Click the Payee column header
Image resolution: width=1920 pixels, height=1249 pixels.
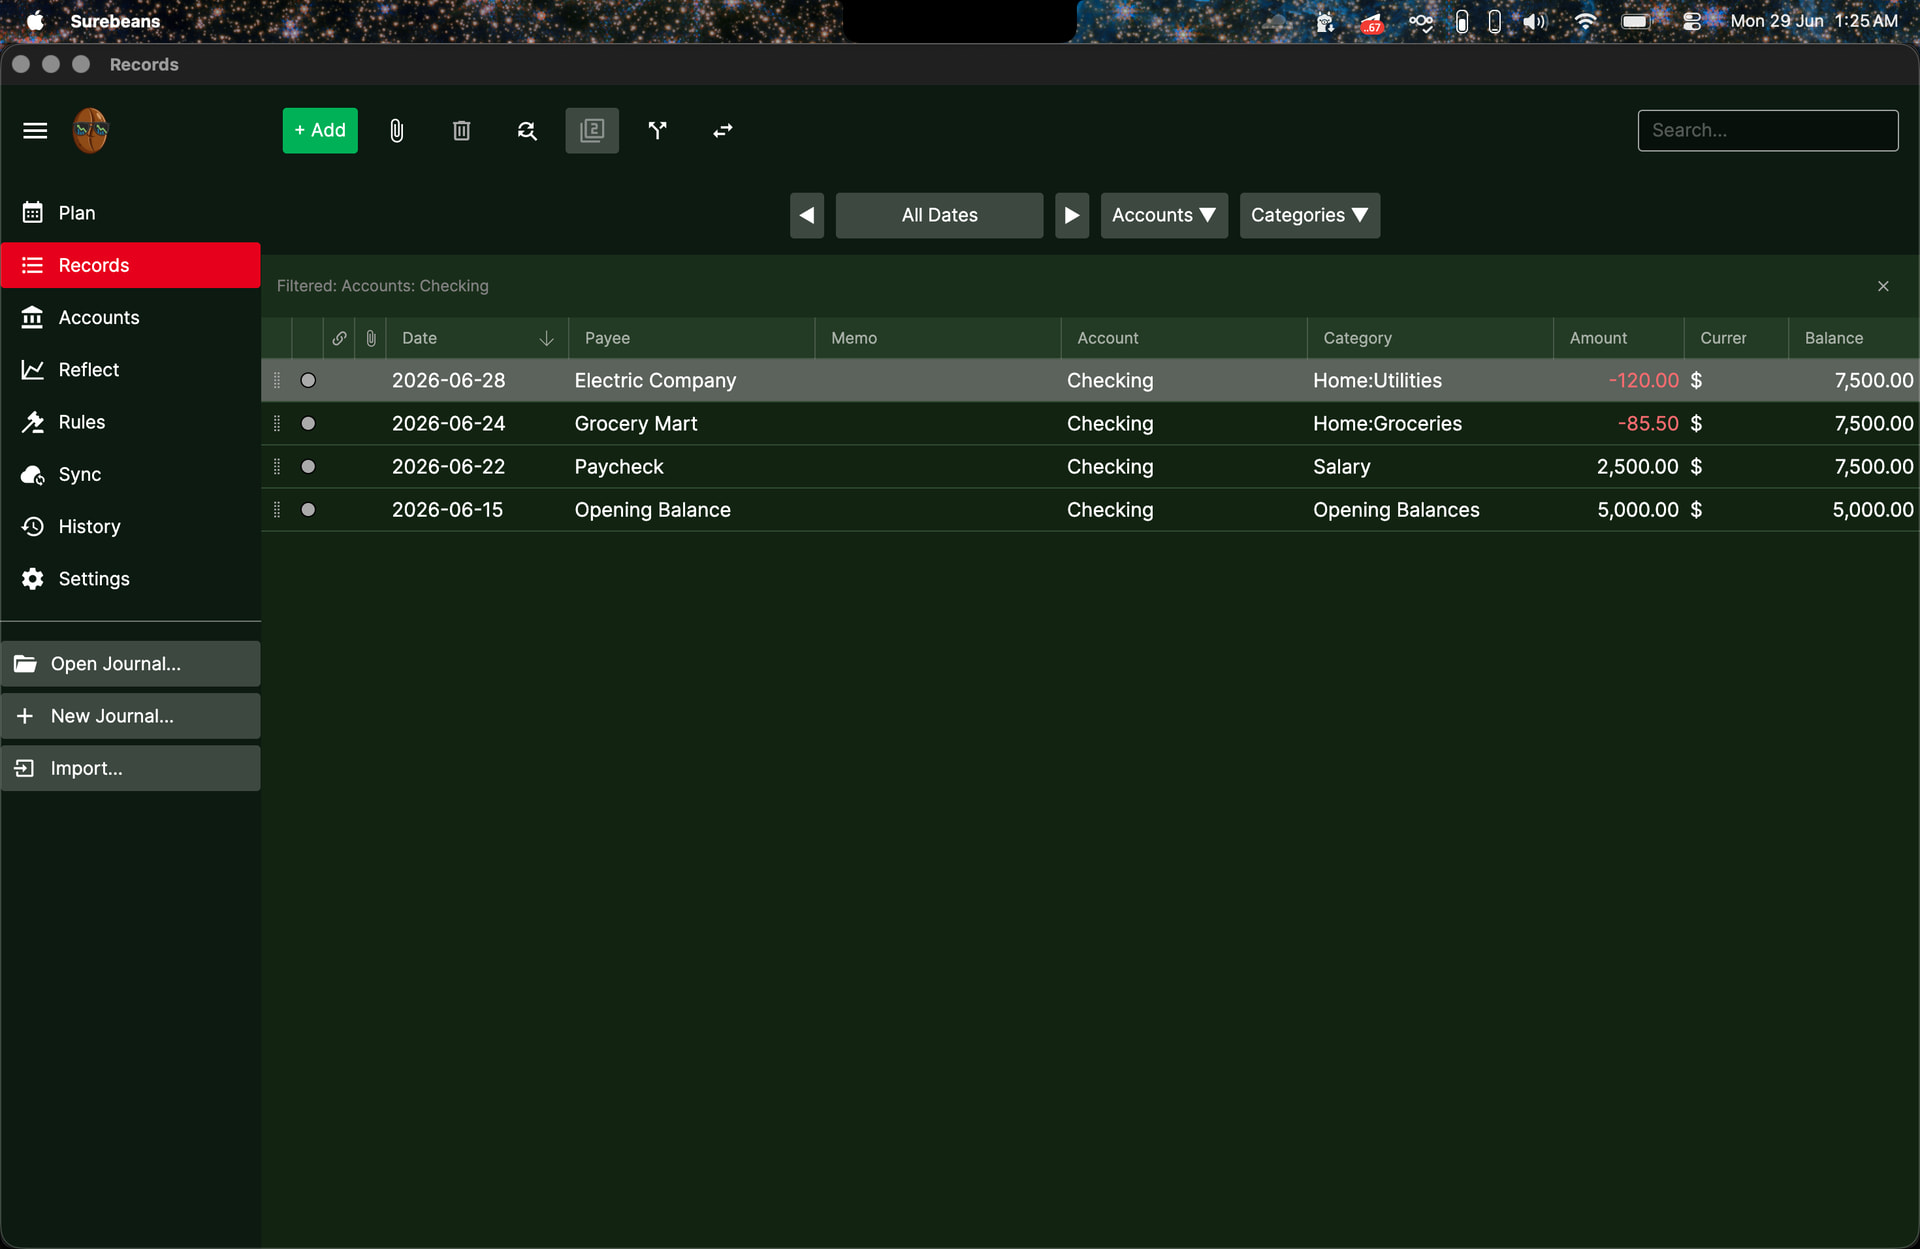[x=691, y=338]
